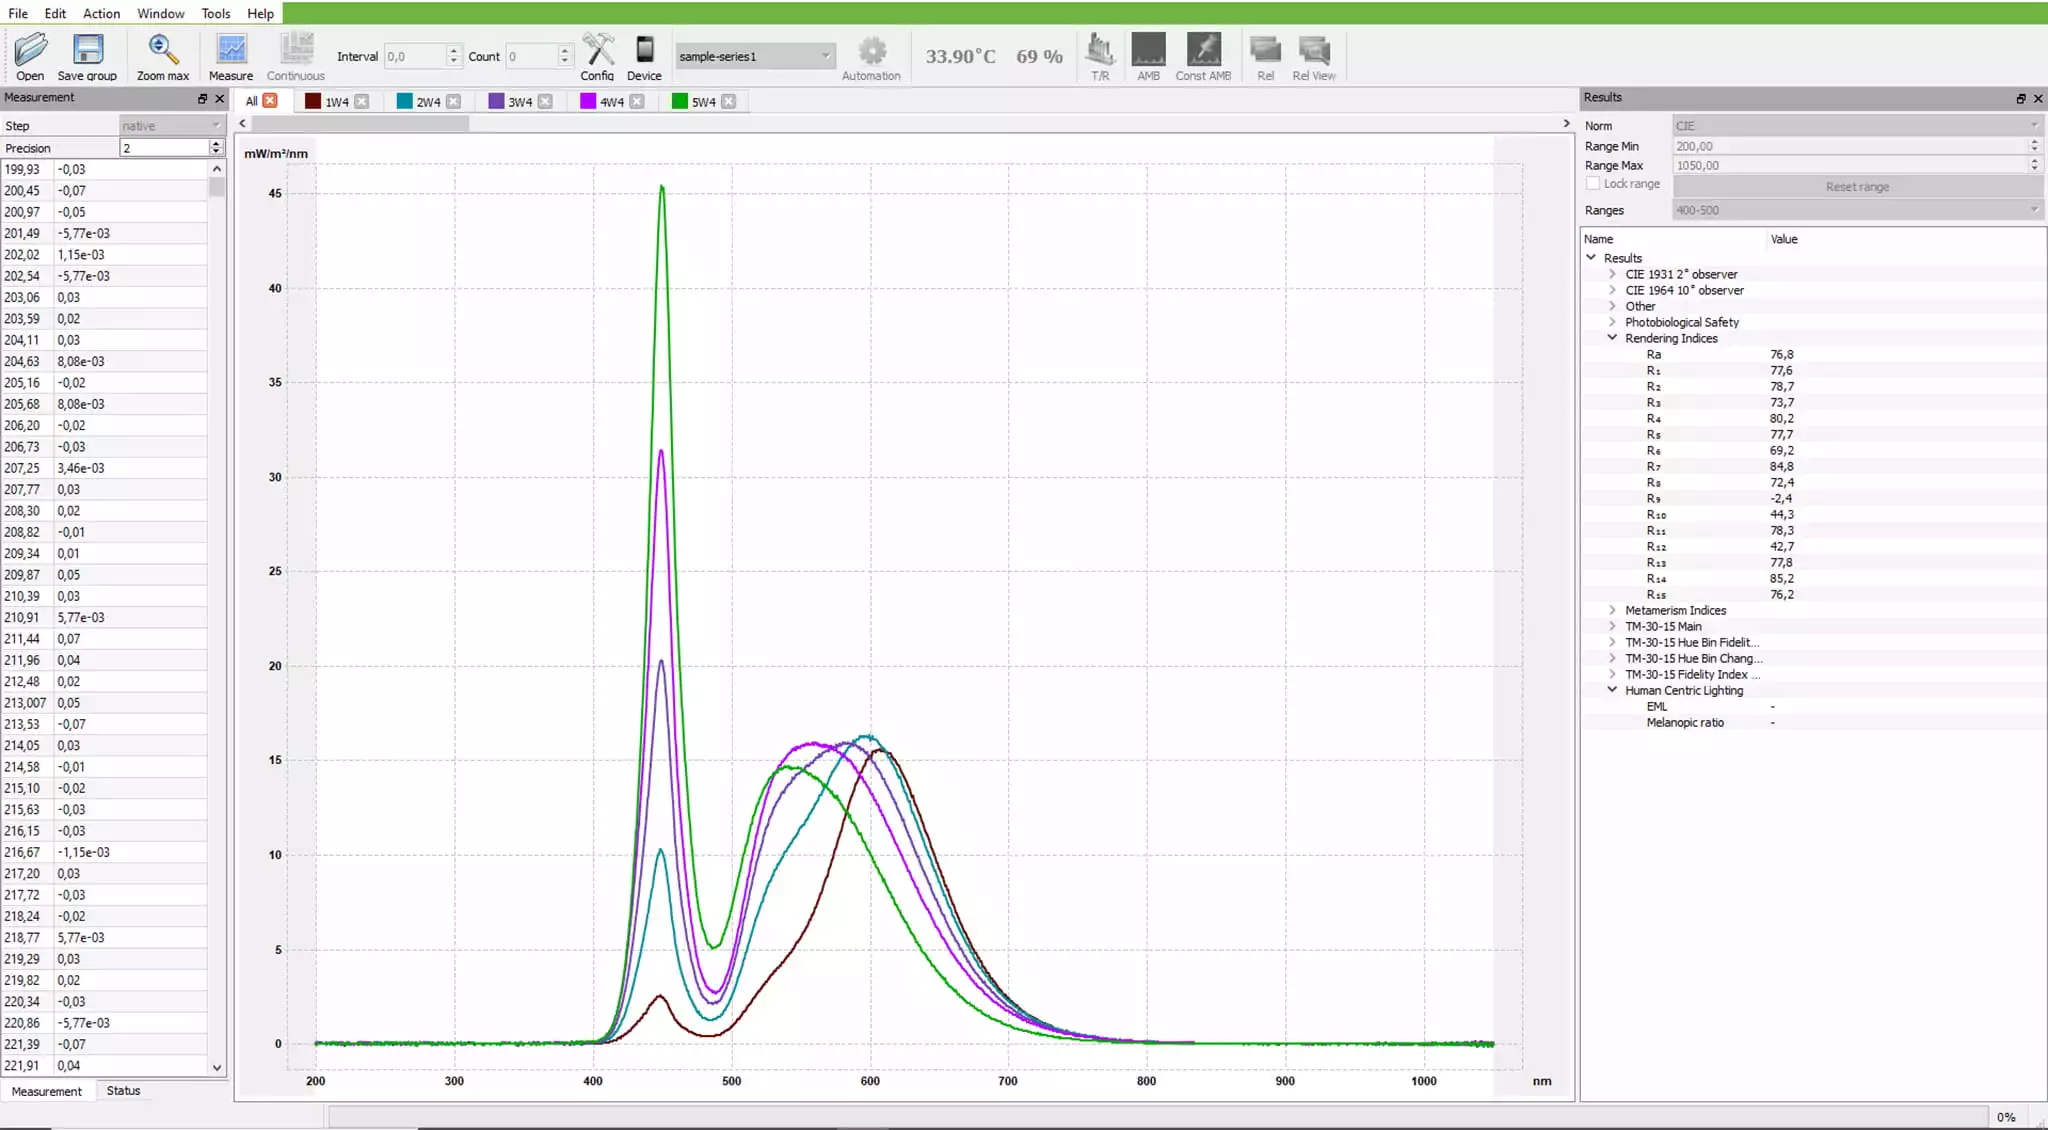Click the Const AMB toolbar icon
The image size is (2048, 1130).
[1203, 50]
